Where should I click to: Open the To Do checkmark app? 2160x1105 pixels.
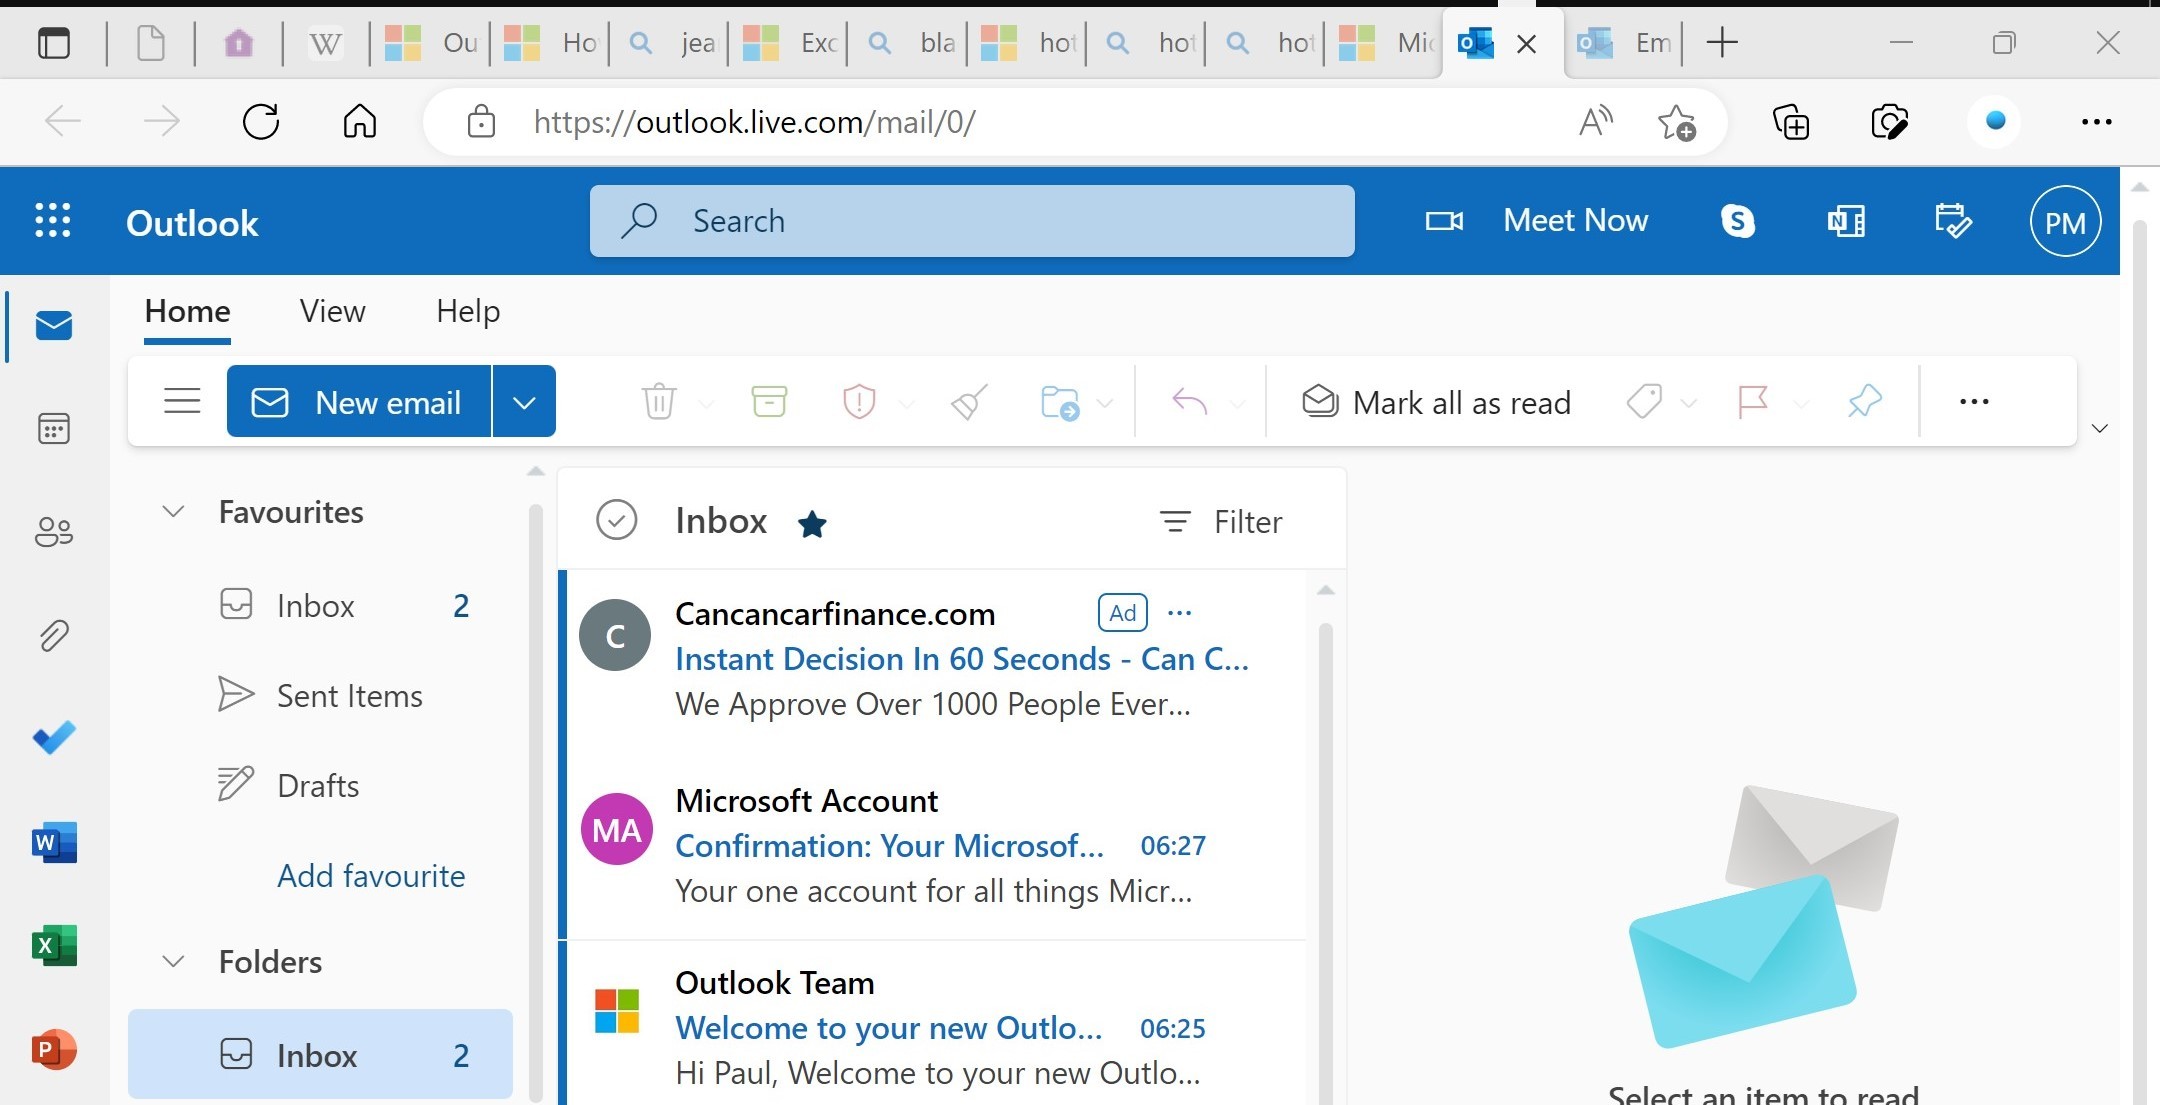53,738
